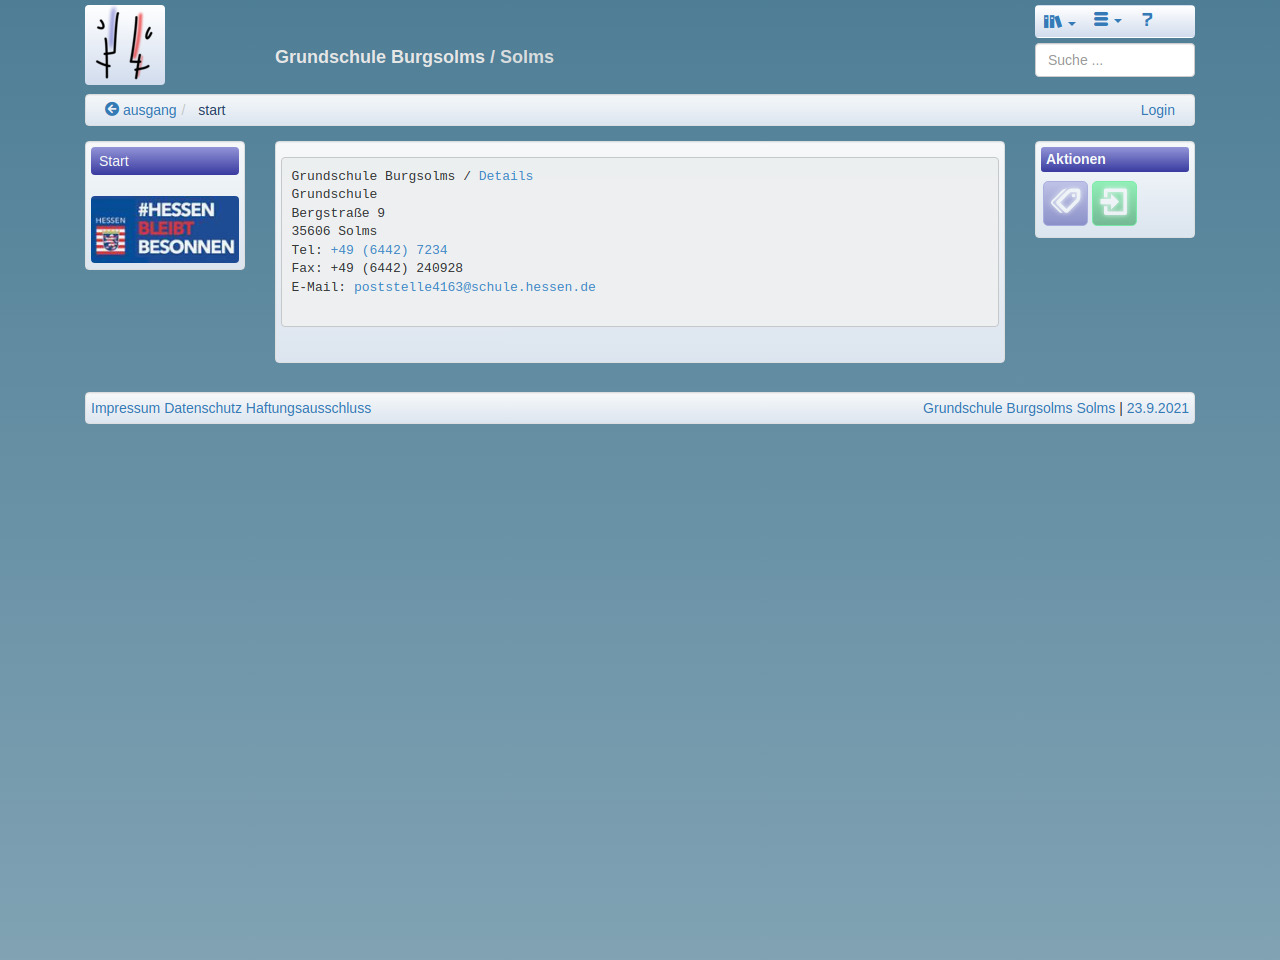This screenshot has height=960, width=1280.
Task: Go back via the ausgang arrow link
Action: coord(141,110)
